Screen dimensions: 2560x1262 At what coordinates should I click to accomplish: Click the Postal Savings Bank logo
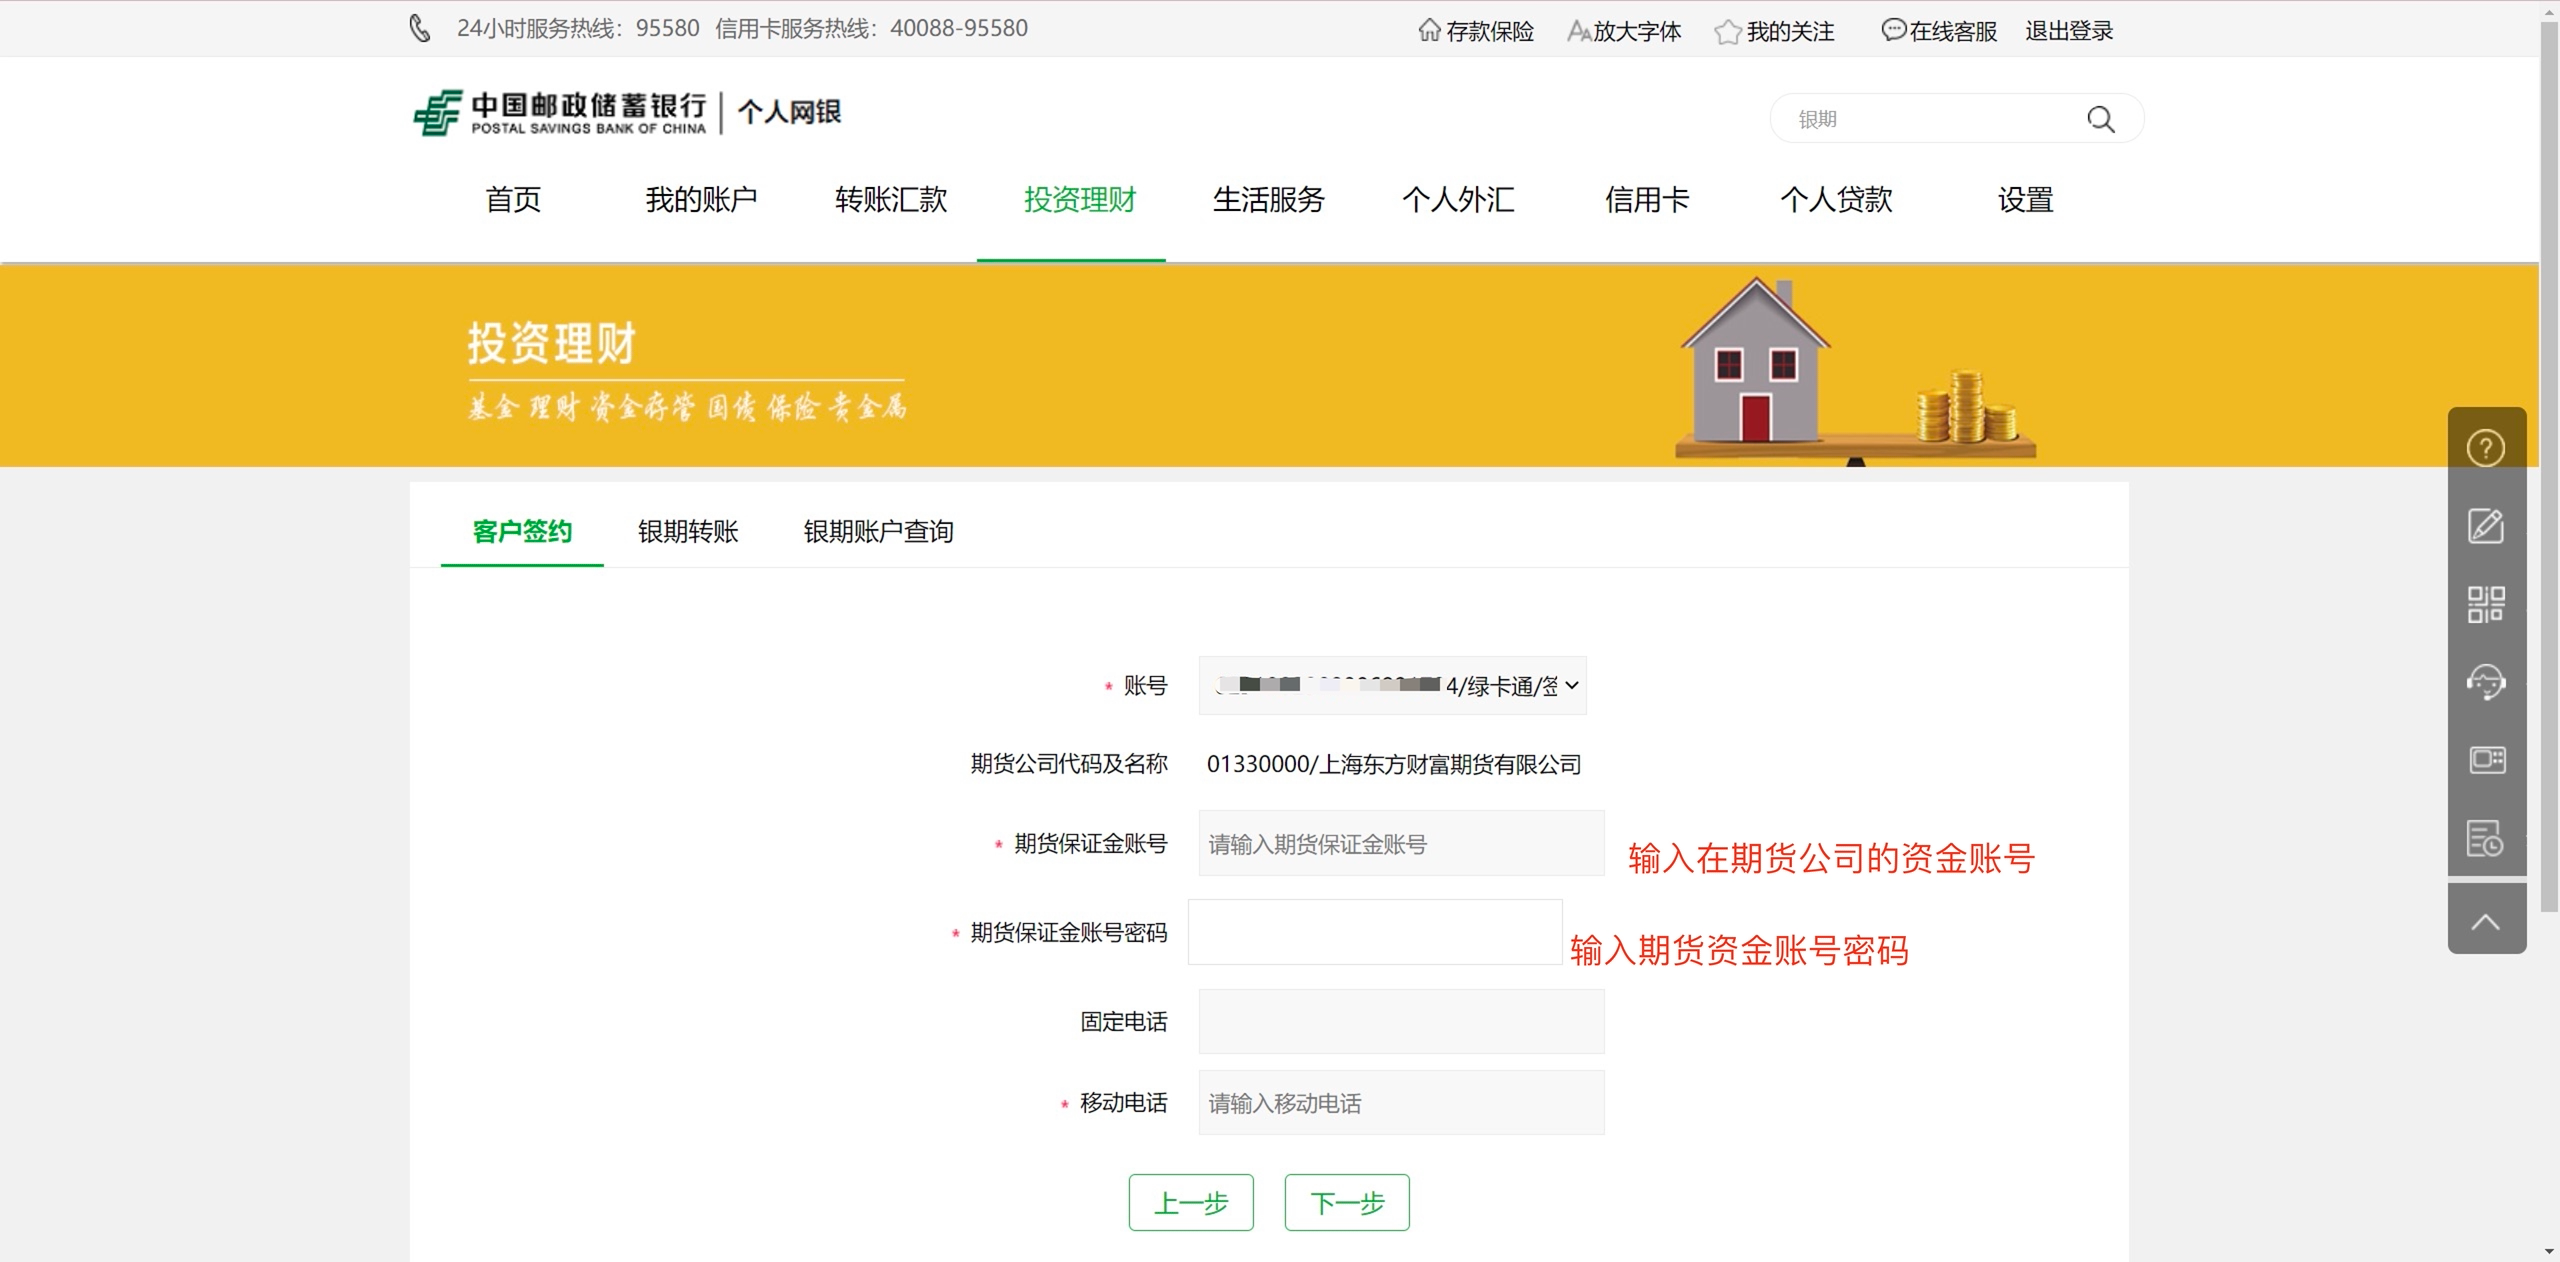560,112
